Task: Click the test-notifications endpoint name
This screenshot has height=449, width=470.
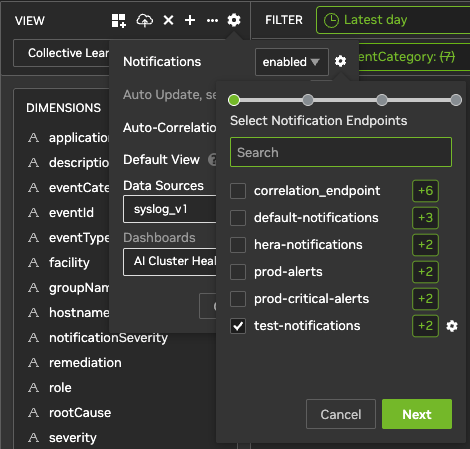Action: point(307,326)
